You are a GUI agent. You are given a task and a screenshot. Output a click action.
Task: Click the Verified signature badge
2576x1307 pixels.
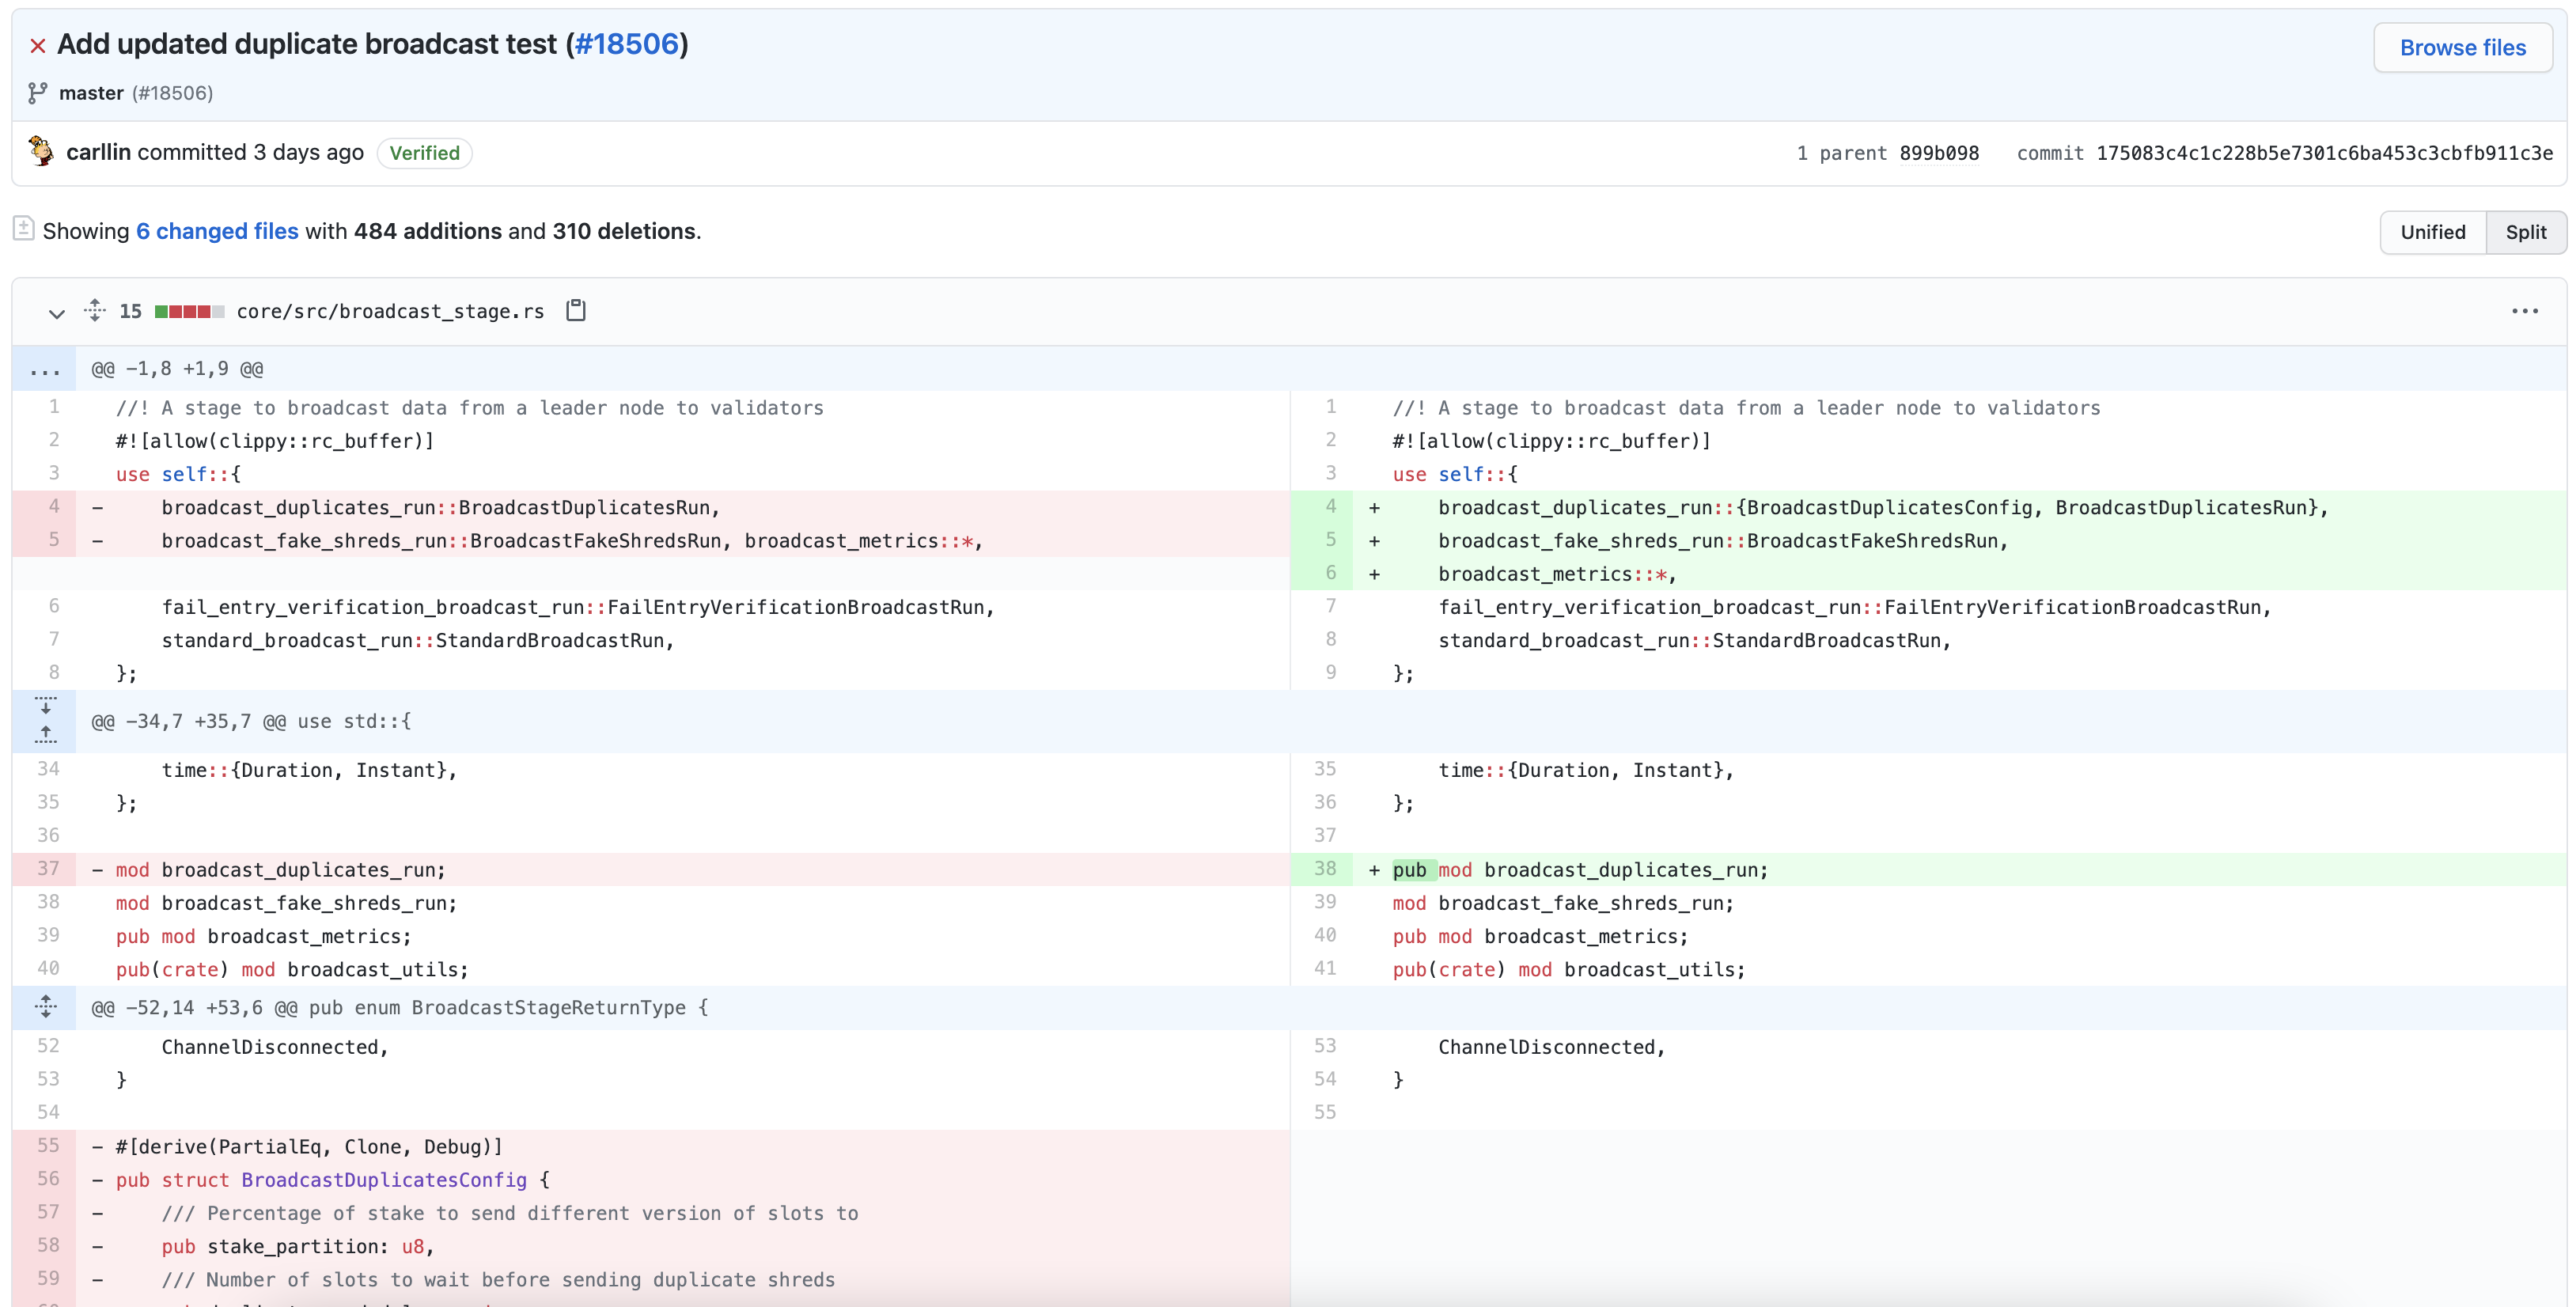(x=424, y=153)
